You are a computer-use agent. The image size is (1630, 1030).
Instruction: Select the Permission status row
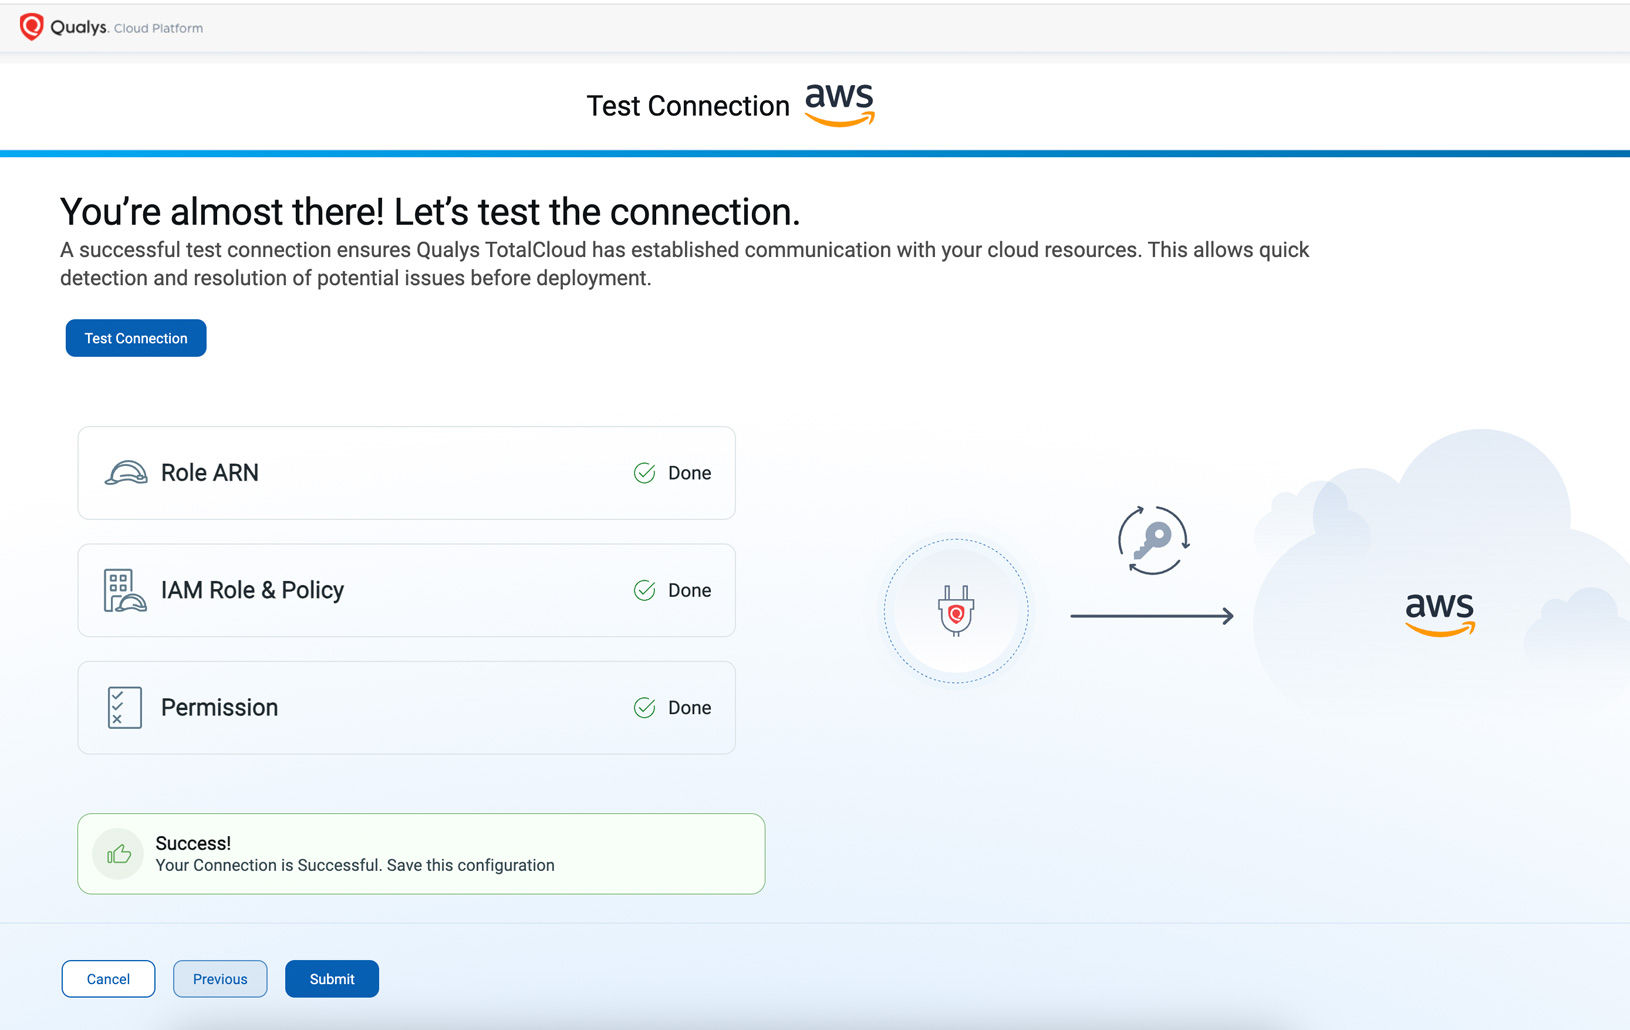click(406, 708)
